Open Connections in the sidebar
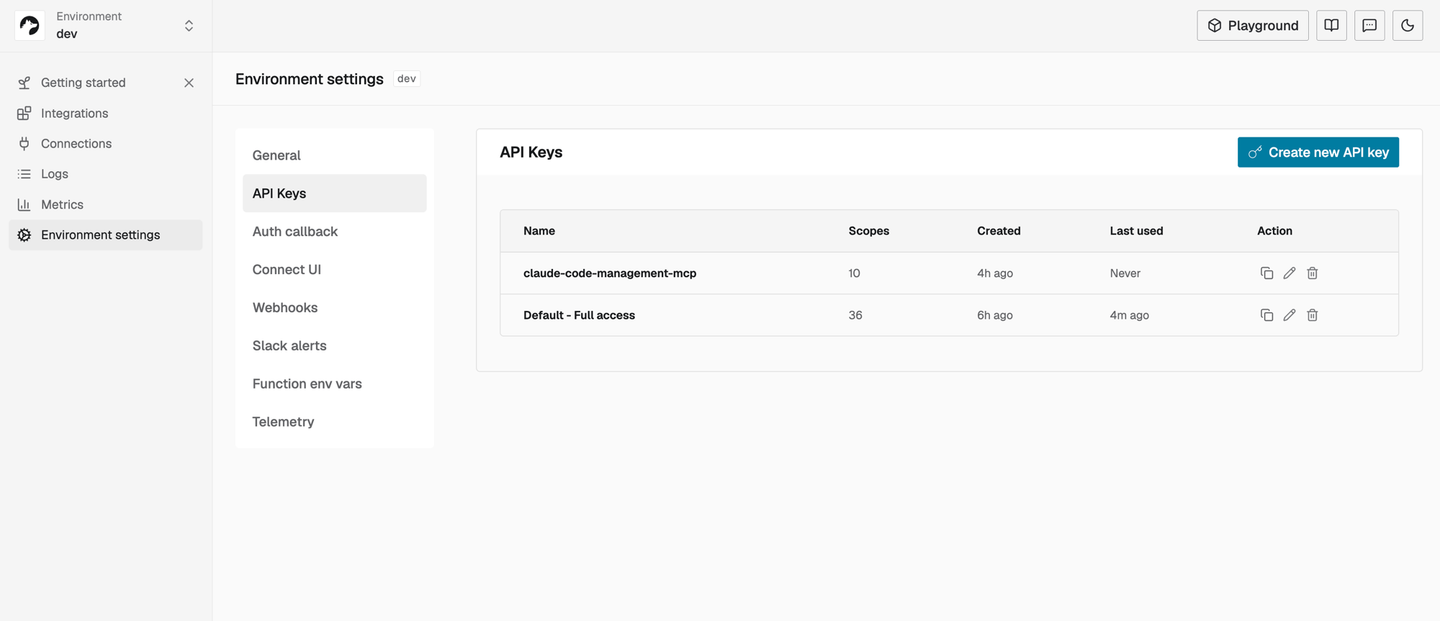Screen dimensions: 1440x621 [106, 144]
